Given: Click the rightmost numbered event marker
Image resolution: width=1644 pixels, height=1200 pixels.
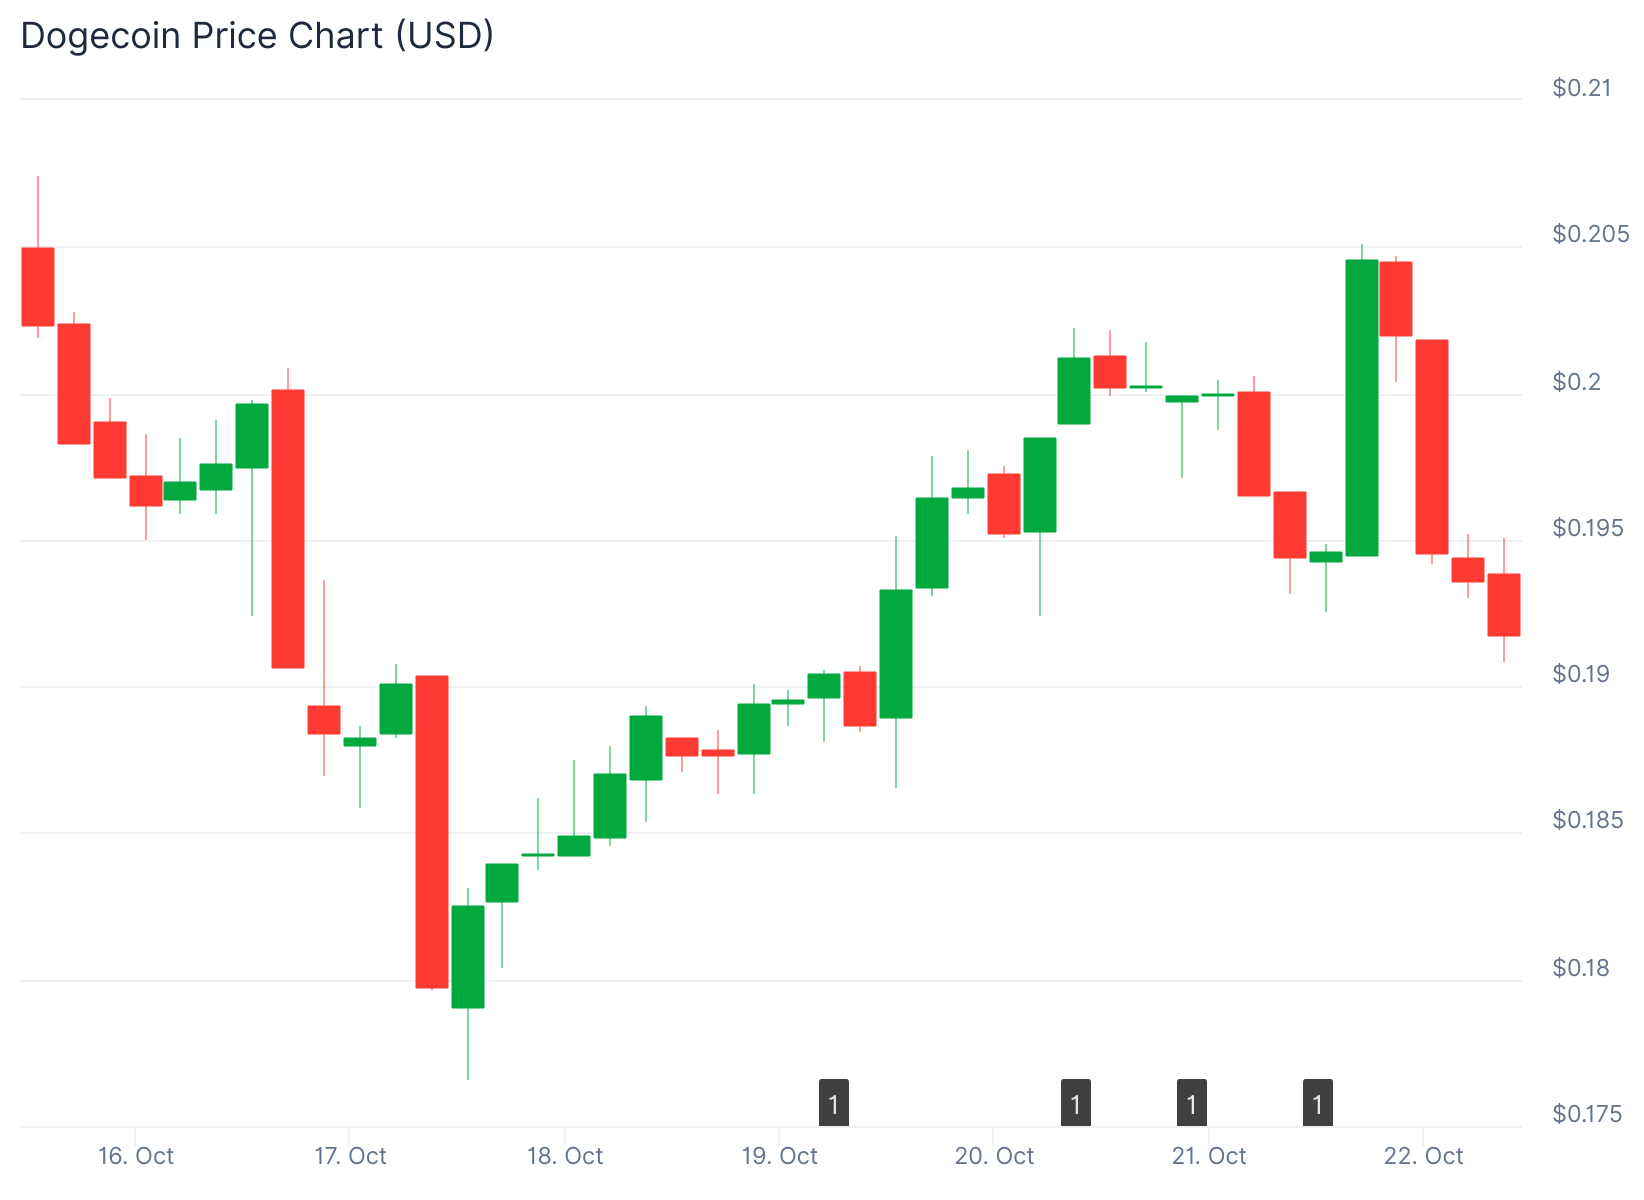Looking at the screenshot, I should pos(1317,1103).
